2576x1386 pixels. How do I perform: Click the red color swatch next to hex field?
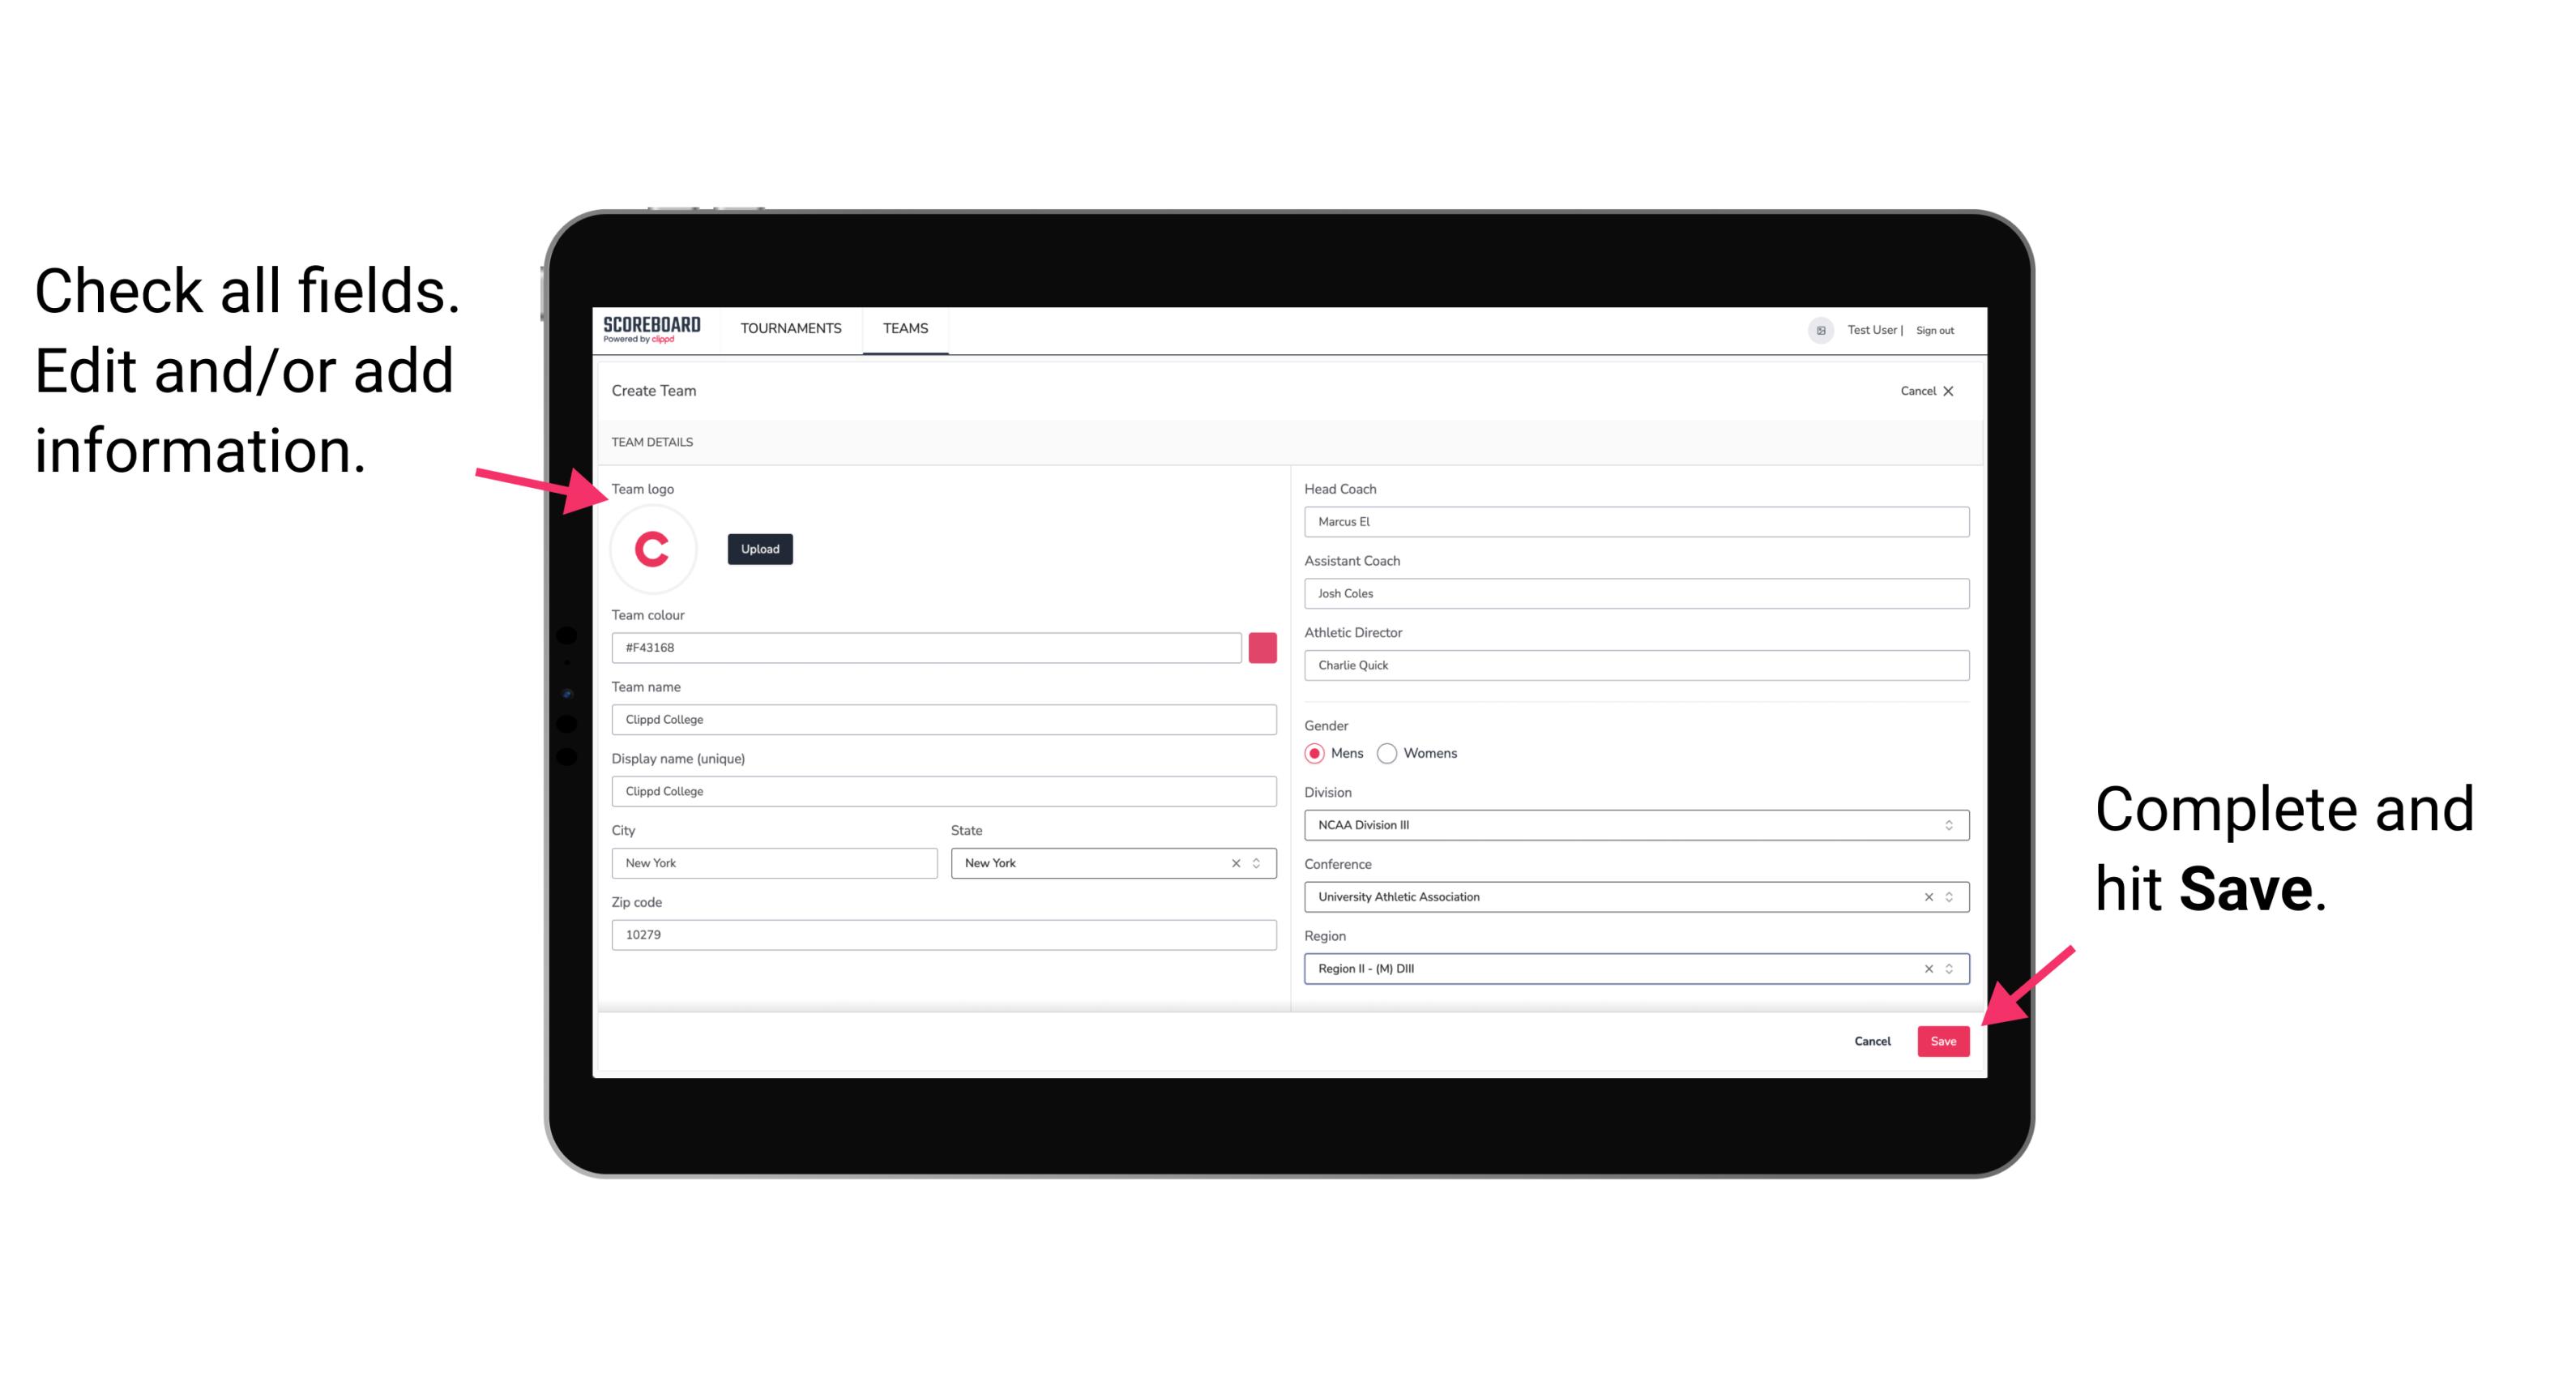(1262, 647)
